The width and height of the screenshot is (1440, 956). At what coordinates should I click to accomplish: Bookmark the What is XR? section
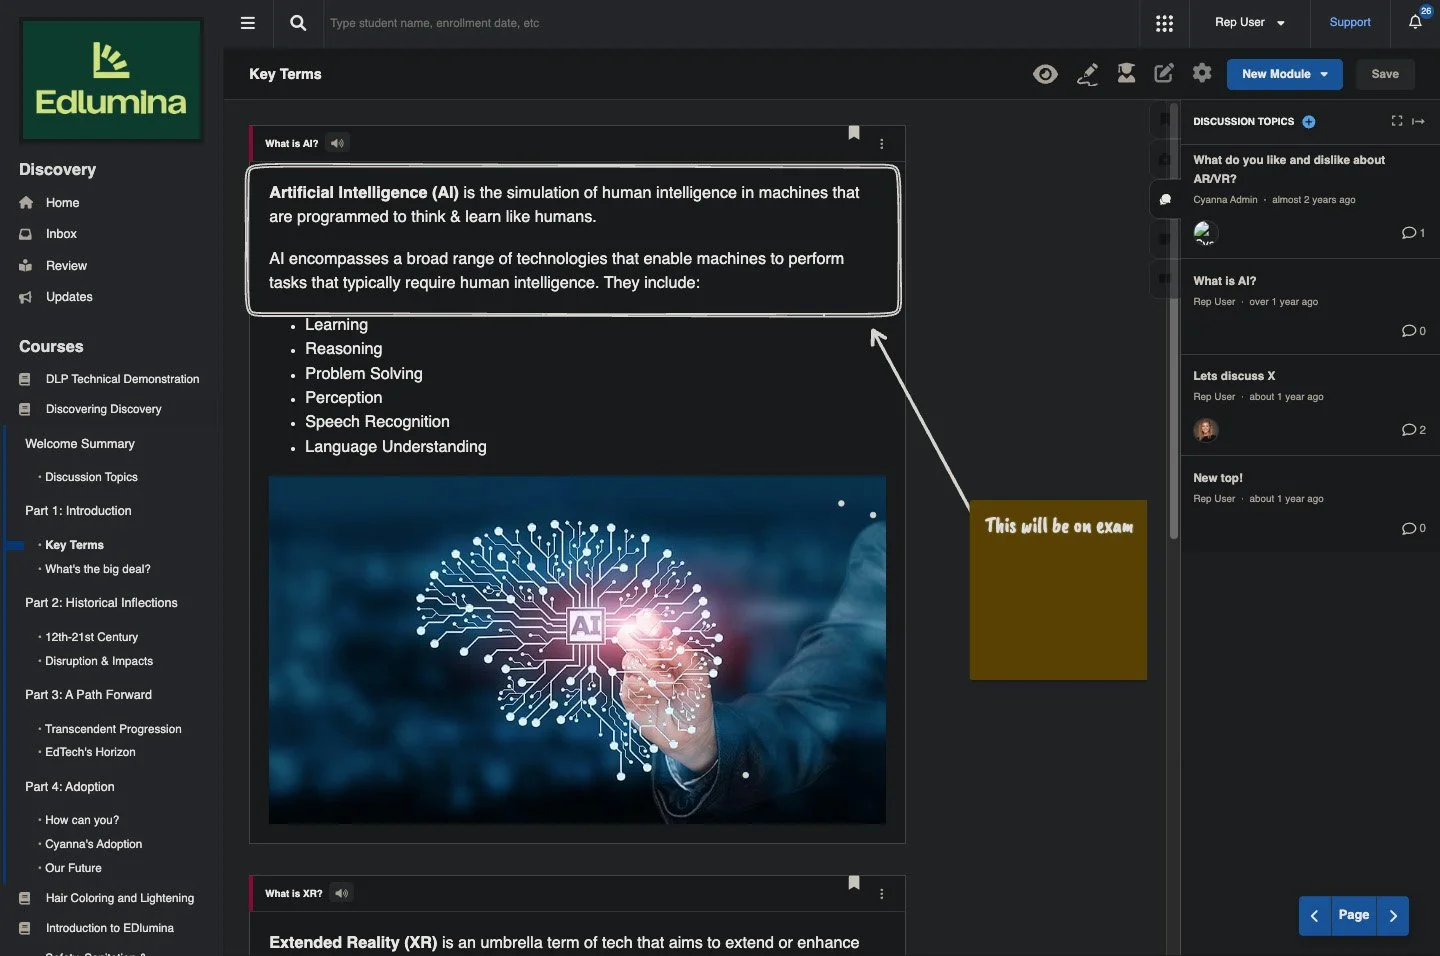[x=854, y=882]
